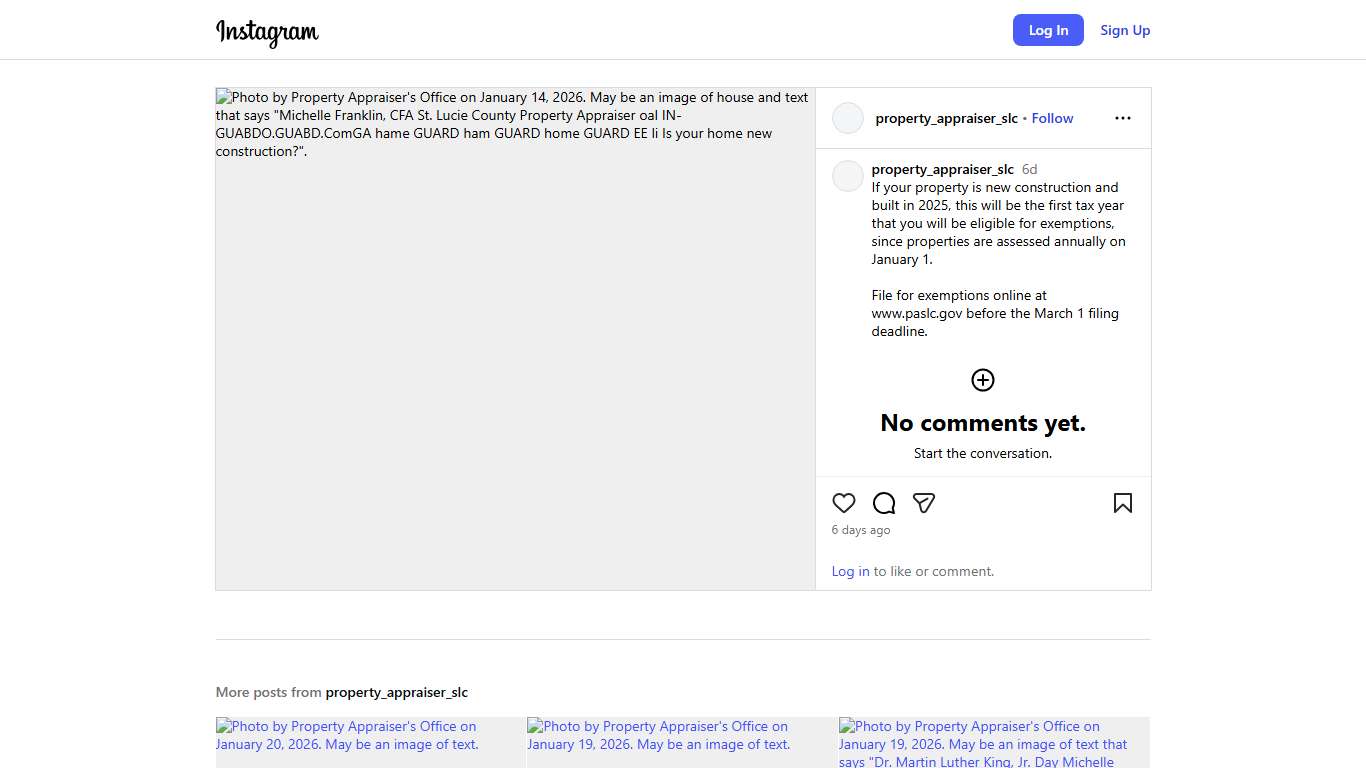Viewport: 1366px width, 768px height.
Task: Open the three-dot more options menu
Action: [x=1122, y=118]
